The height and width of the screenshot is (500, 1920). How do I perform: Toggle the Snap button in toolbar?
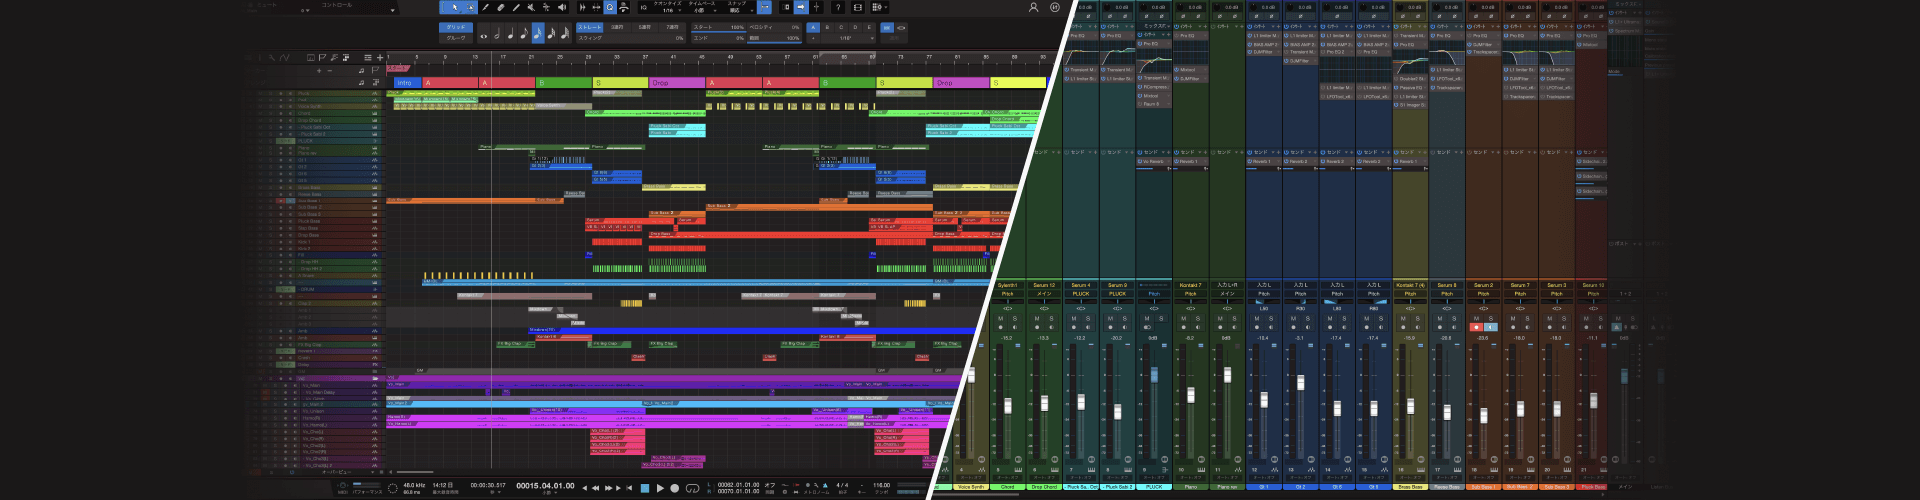pyautogui.click(x=764, y=7)
